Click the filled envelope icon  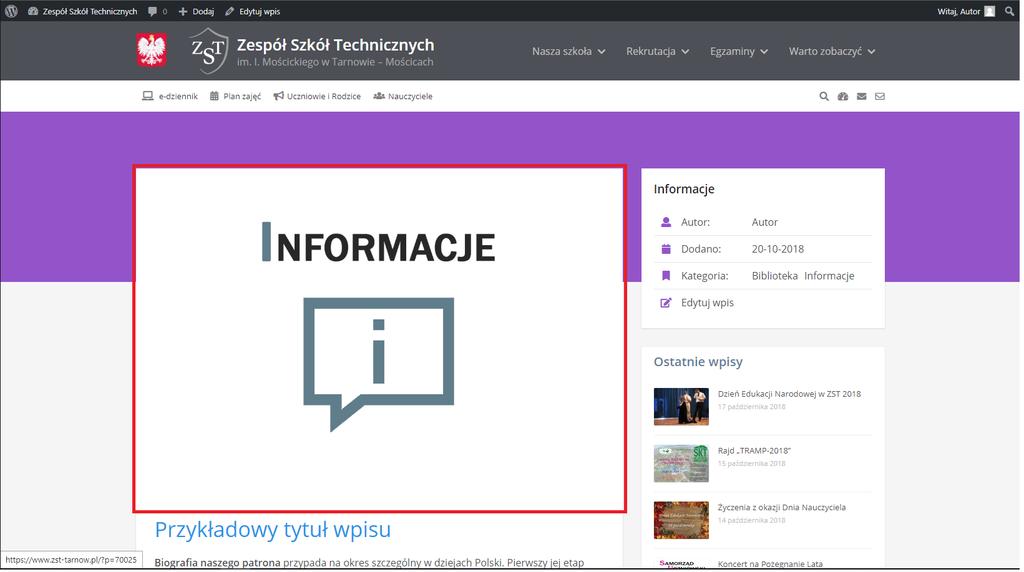pos(861,96)
